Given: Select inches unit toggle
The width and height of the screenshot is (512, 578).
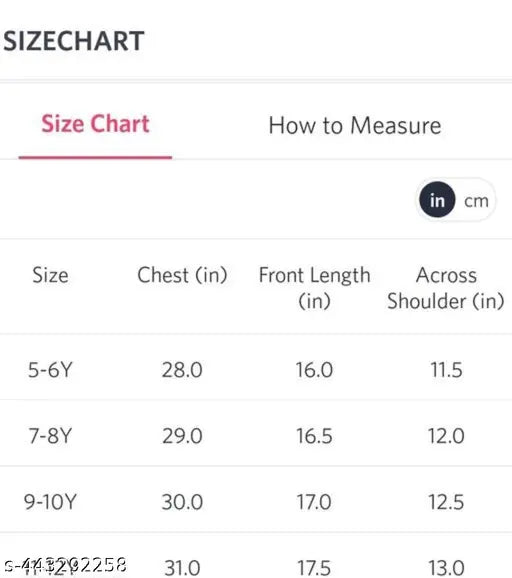Looking at the screenshot, I should (437, 200).
